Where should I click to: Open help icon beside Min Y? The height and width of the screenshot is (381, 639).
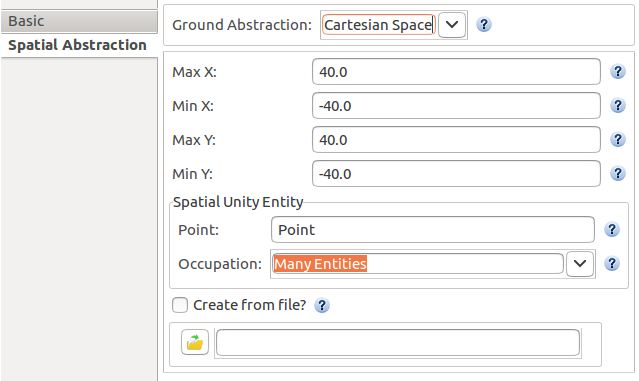617,174
